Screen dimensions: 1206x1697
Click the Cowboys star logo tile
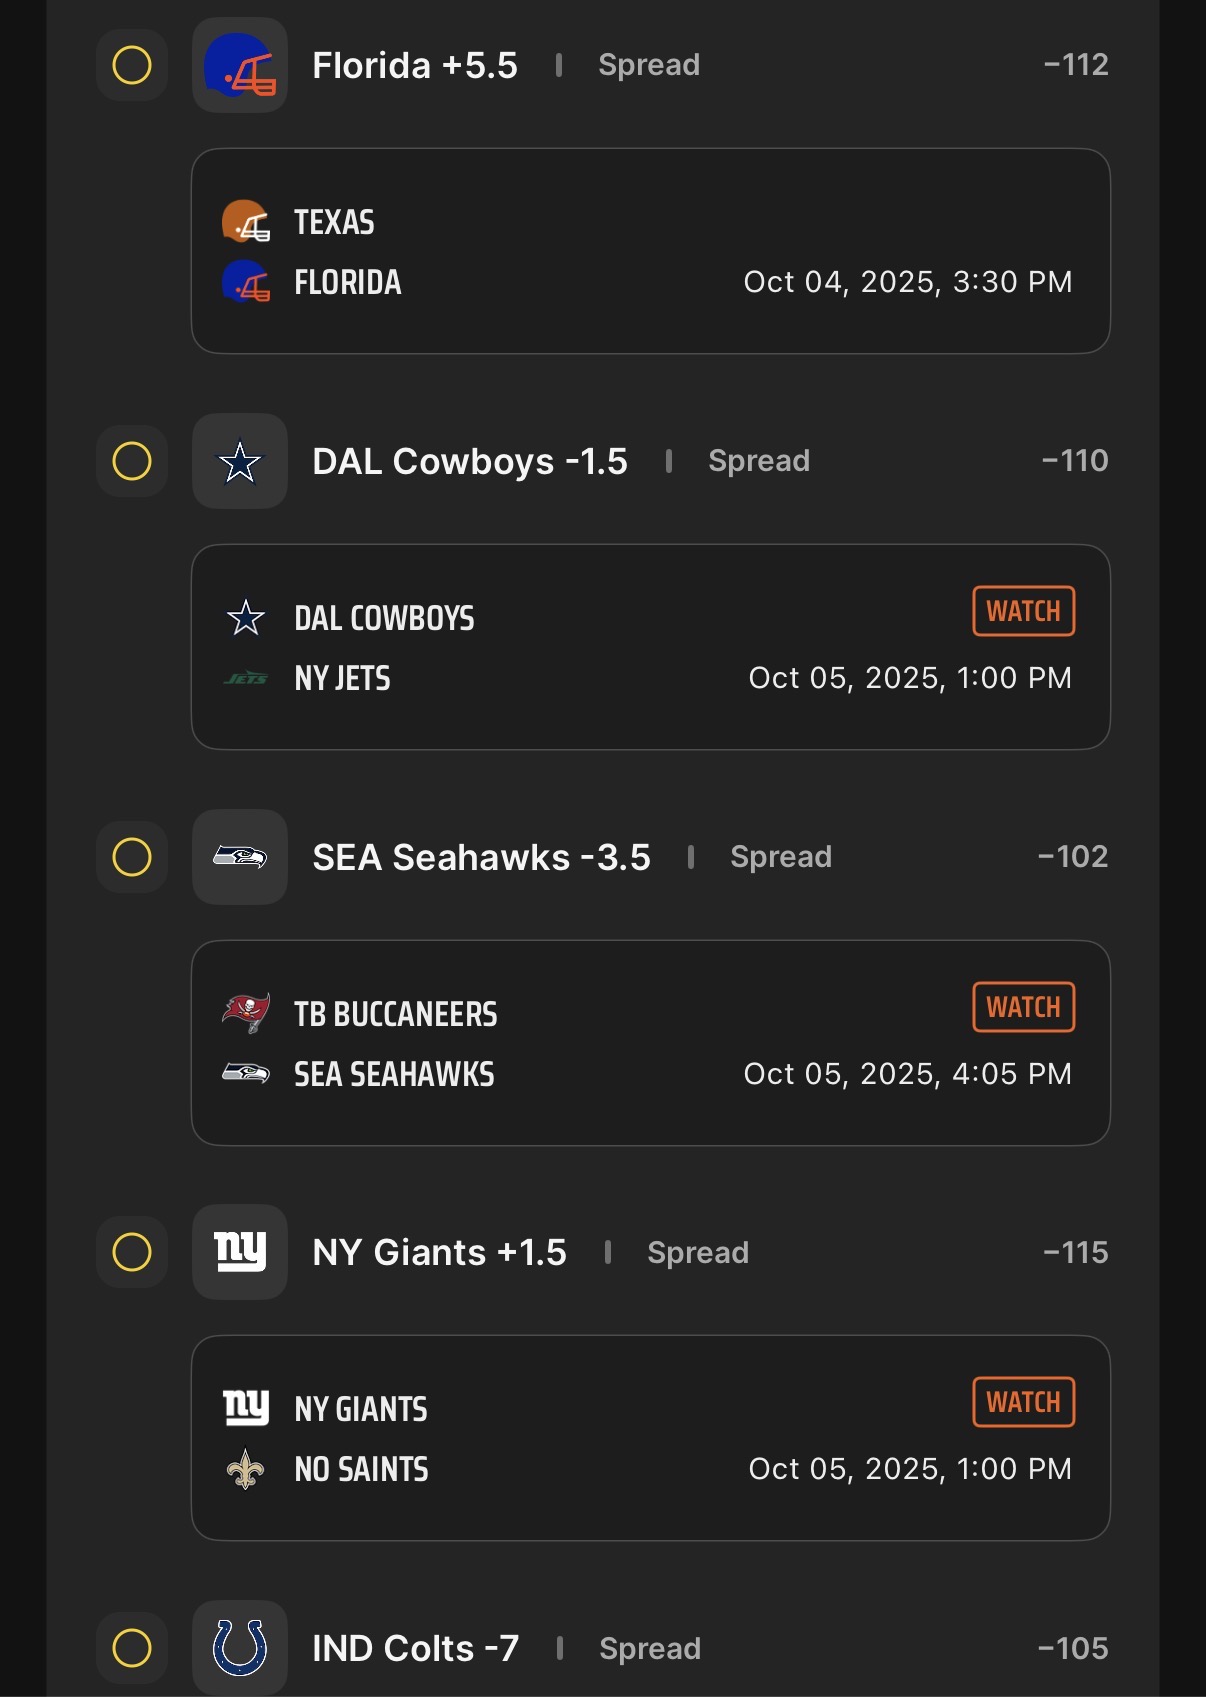tap(240, 462)
